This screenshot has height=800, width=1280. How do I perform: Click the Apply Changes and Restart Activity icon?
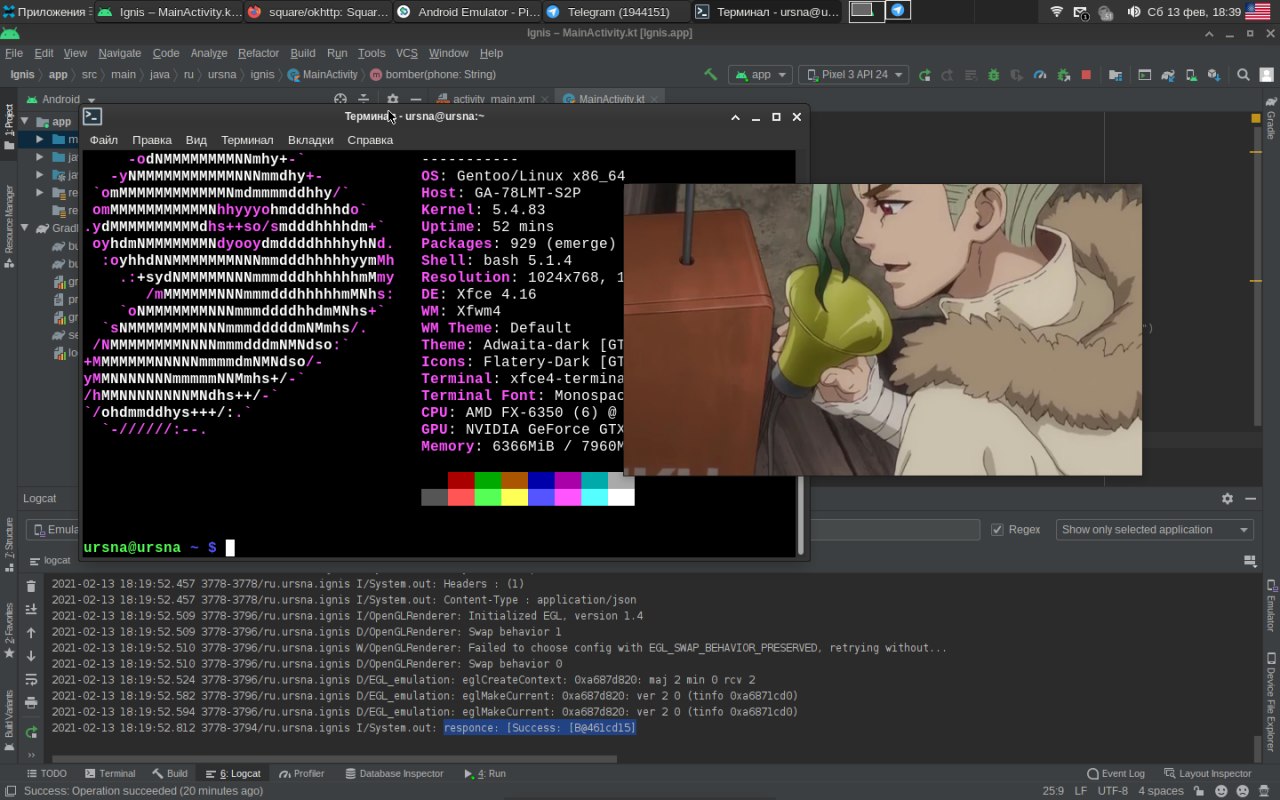point(947,75)
